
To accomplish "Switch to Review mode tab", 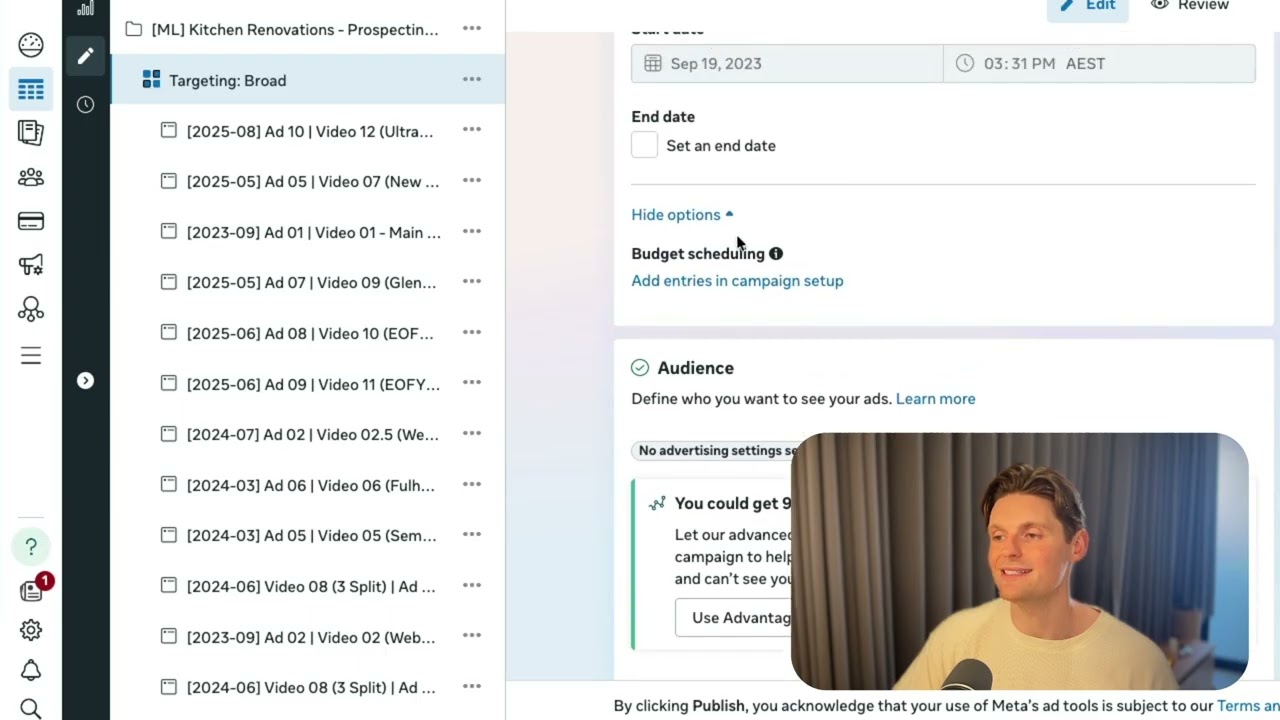I will click(x=1190, y=6).
